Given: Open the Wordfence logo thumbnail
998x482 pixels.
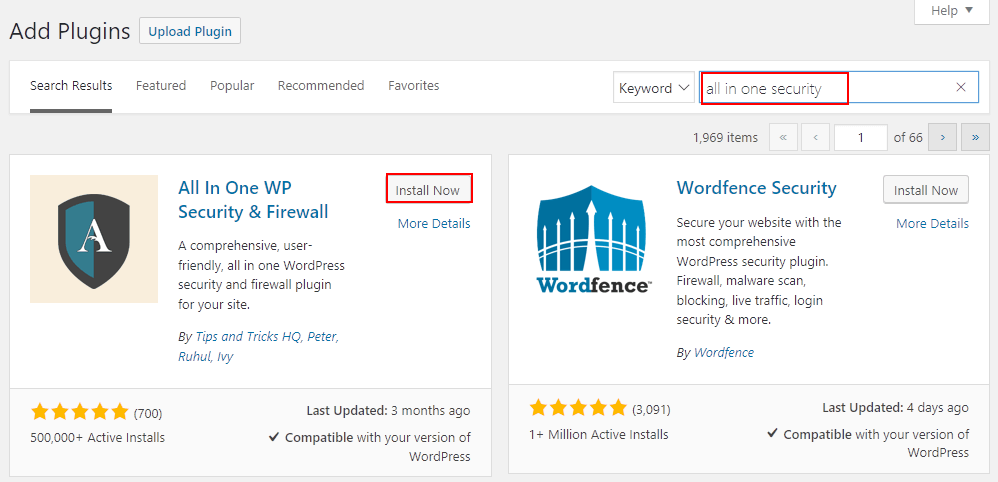Looking at the screenshot, I should pos(592,239).
